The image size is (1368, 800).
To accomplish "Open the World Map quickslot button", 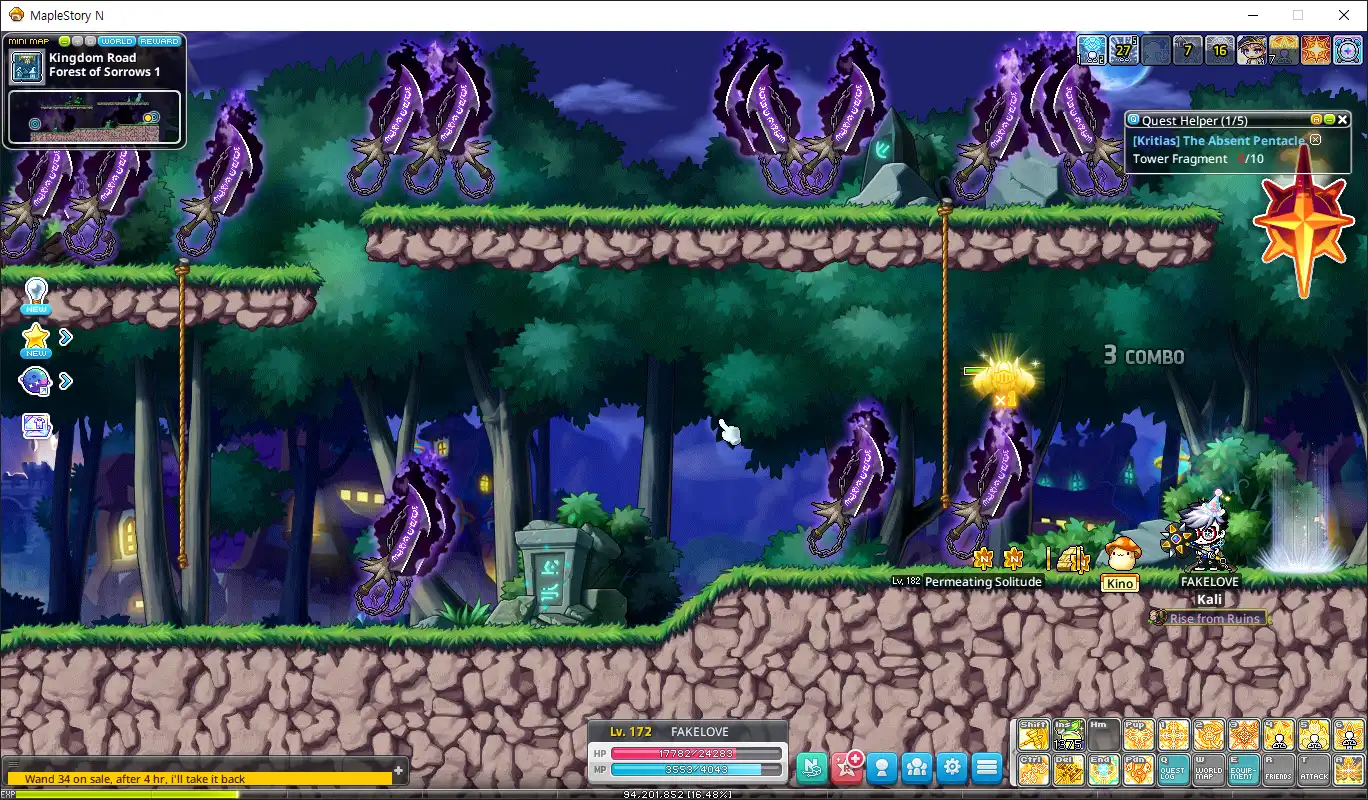I will click(x=1209, y=770).
